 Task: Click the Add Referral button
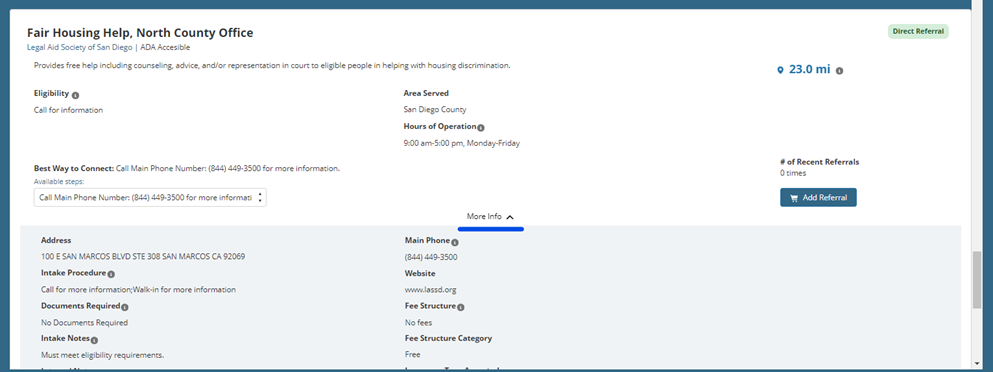[818, 198]
